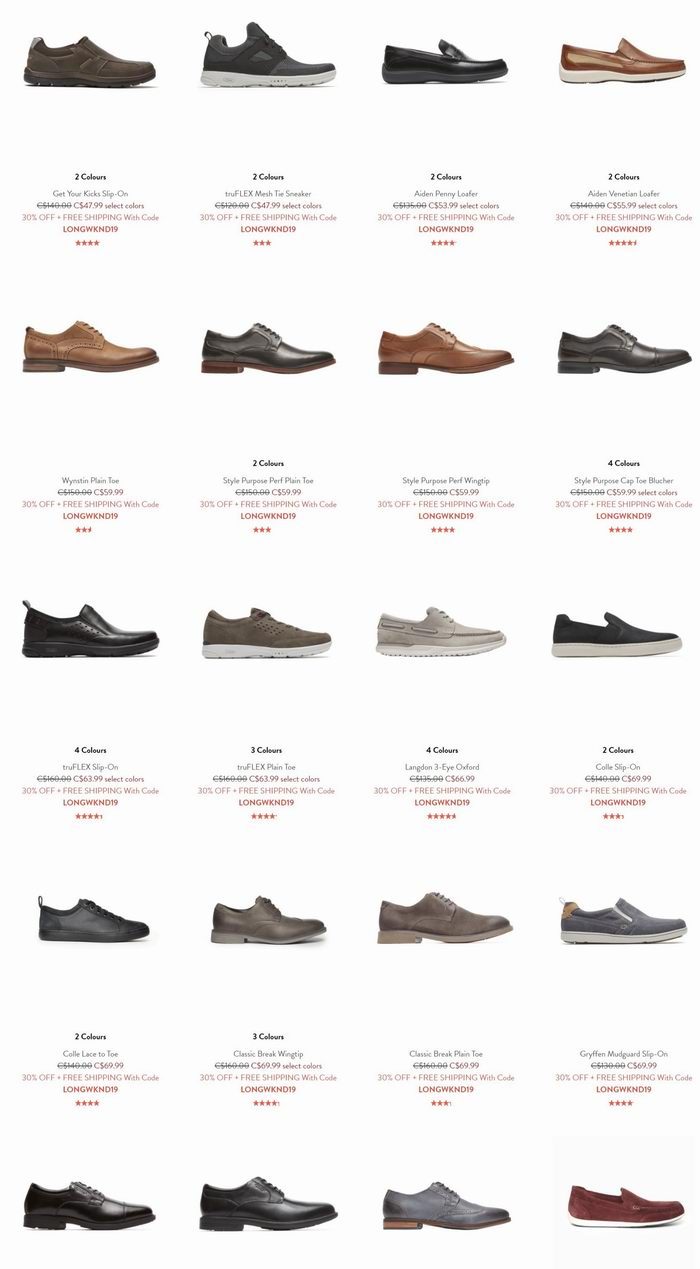Open the Langdon 3-Eye Oxford shoe image
The image size is (700, 1269).
[x=442, y=631]
